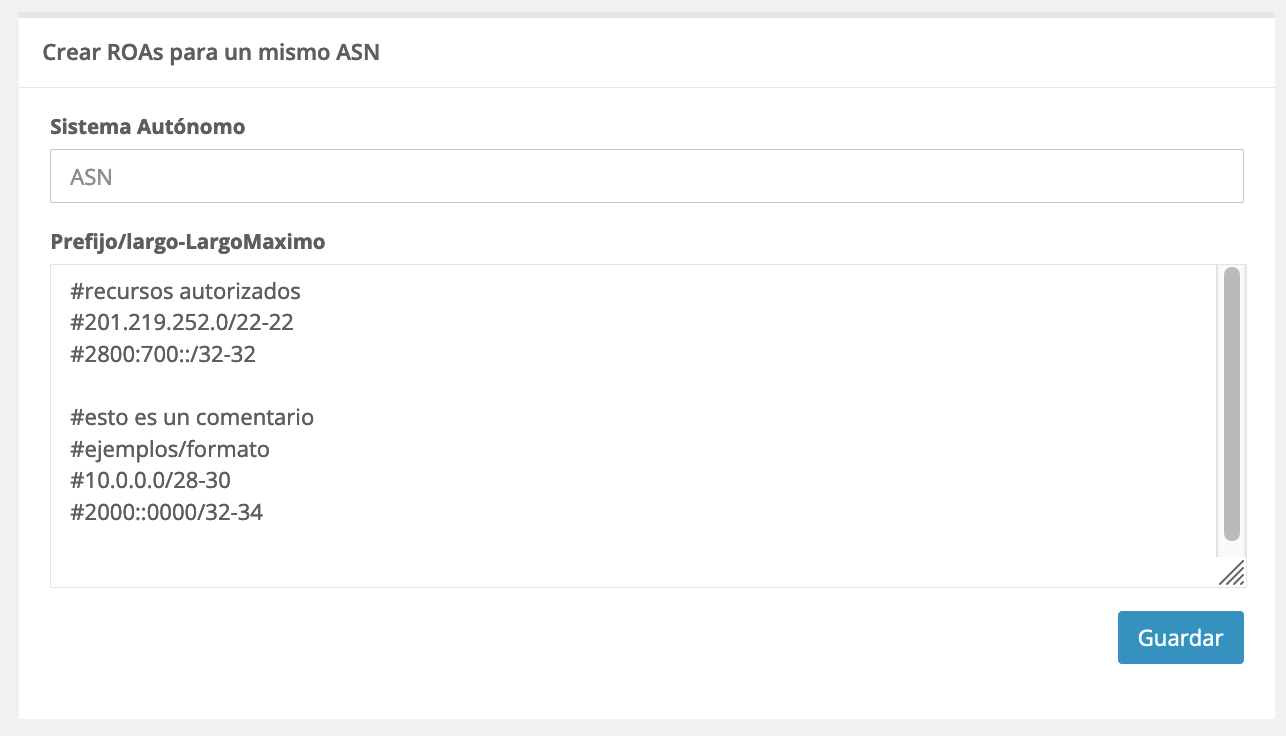Click the scrollbar track below the thumb

(x=1231, y=549)
